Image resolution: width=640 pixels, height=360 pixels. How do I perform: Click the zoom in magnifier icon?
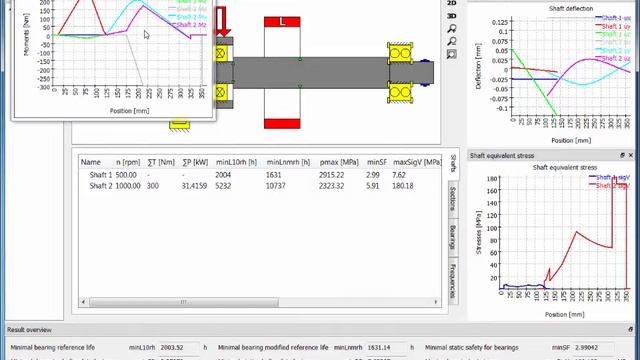coord(451,29)
